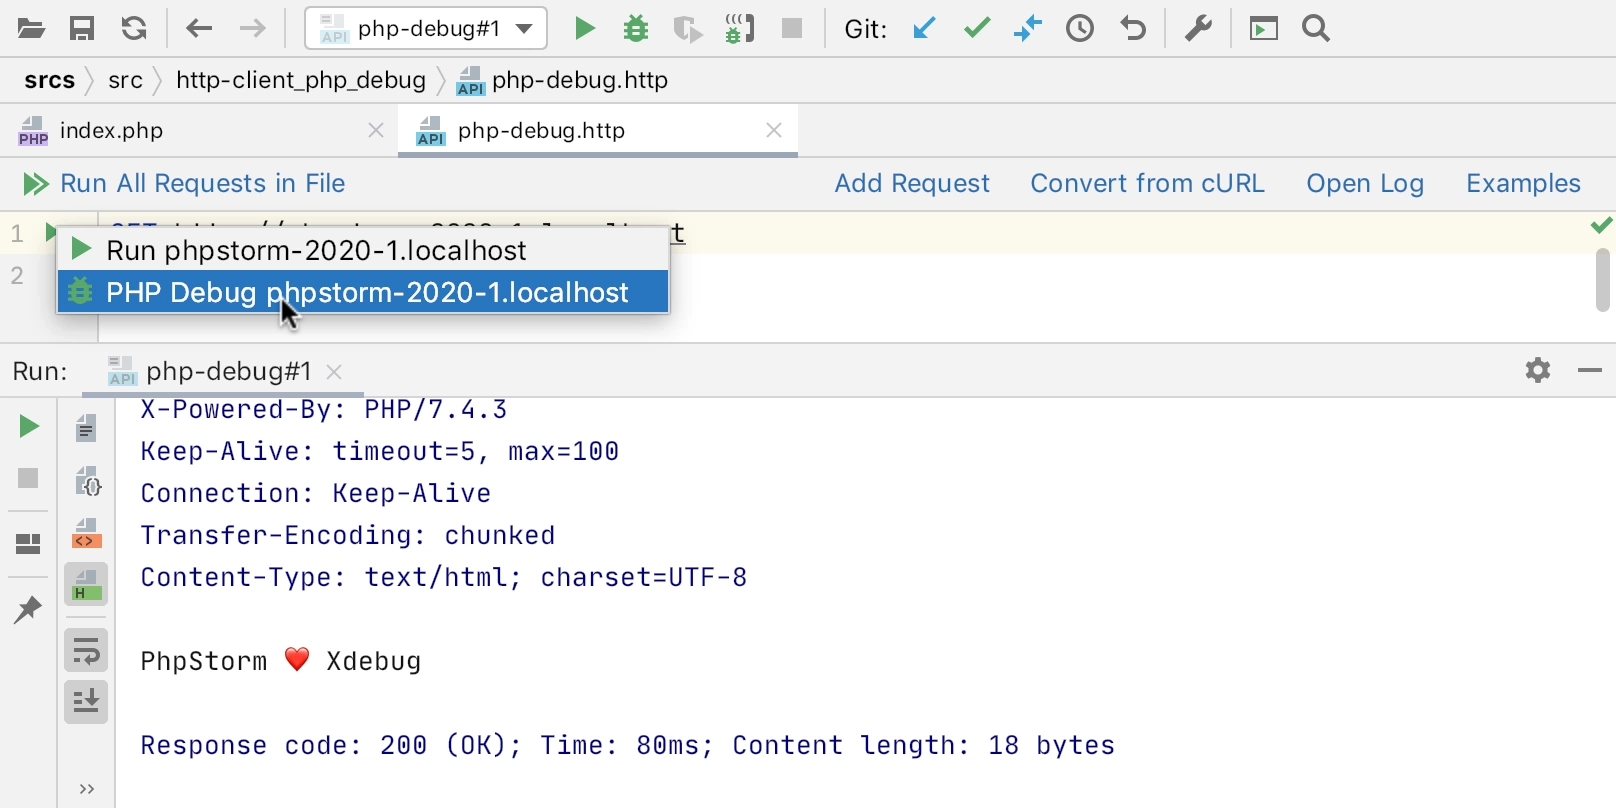Screen dimensions: 1616x808
Task: Open the Examples link
Action: 1524,183
